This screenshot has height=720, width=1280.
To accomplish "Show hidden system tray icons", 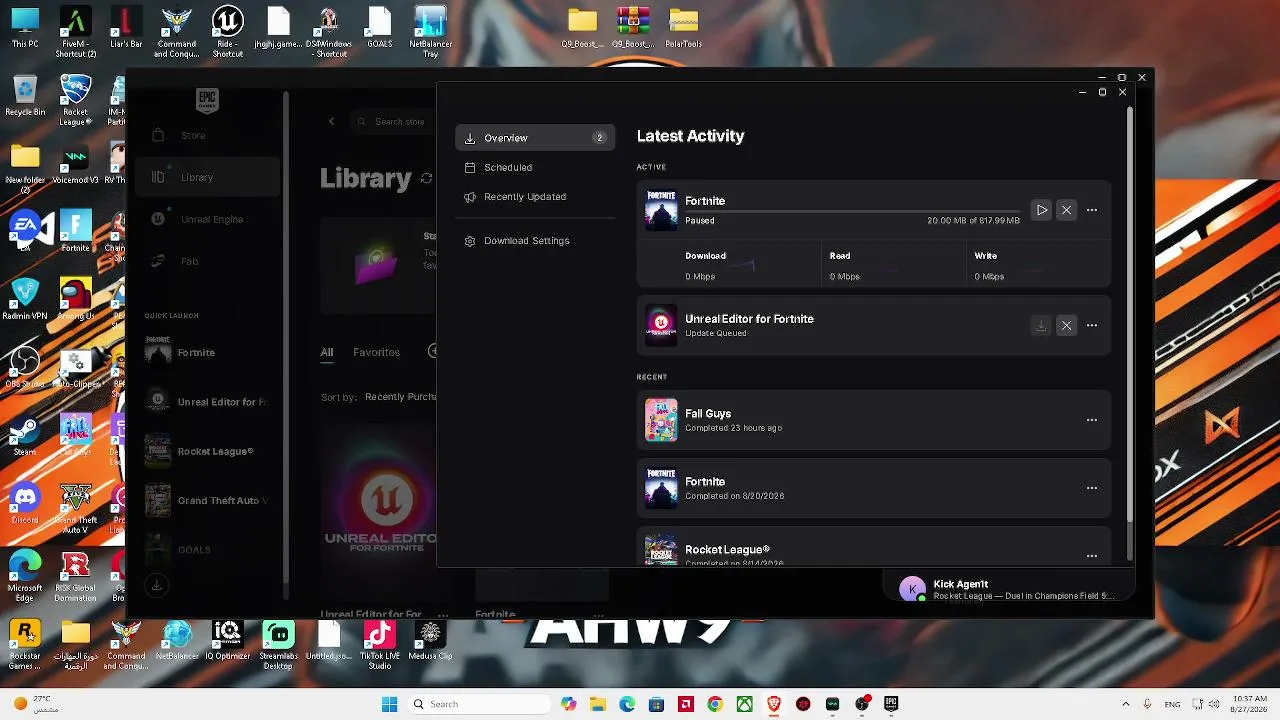I will 1125,704.
